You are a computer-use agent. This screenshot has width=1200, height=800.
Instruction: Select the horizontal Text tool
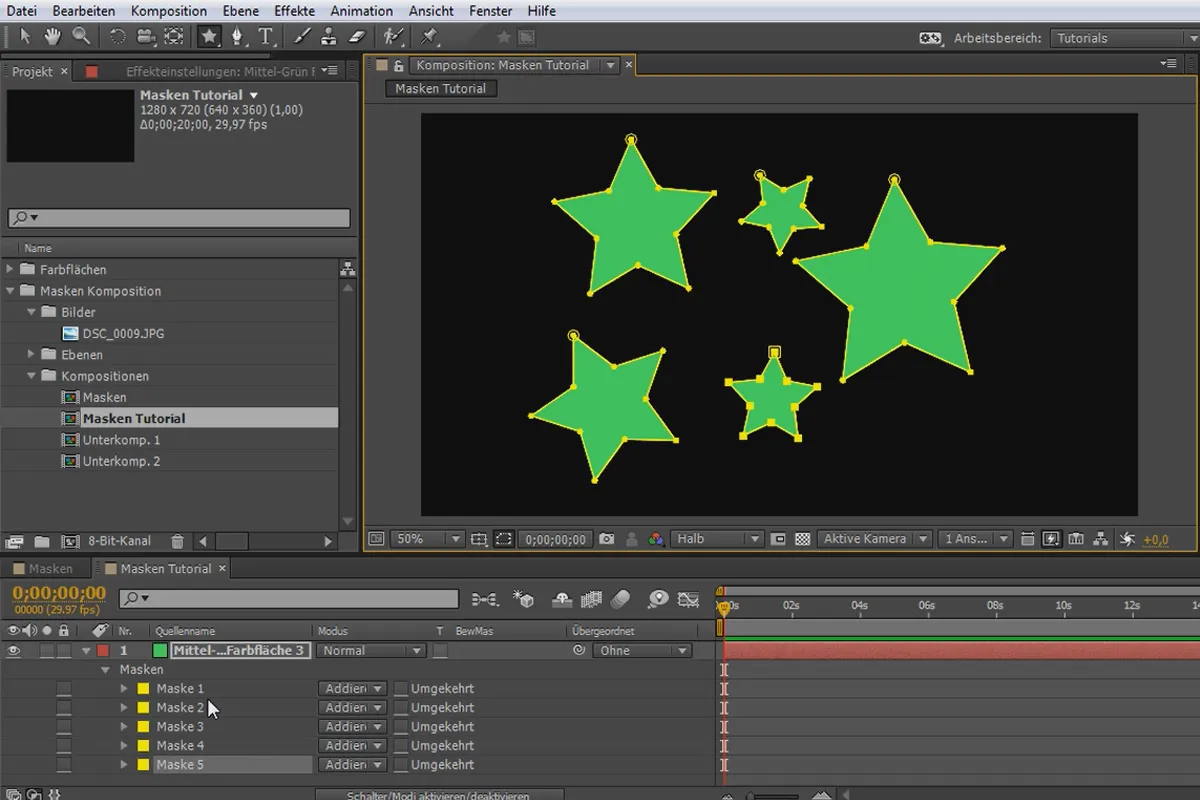[x=266, y=37]
